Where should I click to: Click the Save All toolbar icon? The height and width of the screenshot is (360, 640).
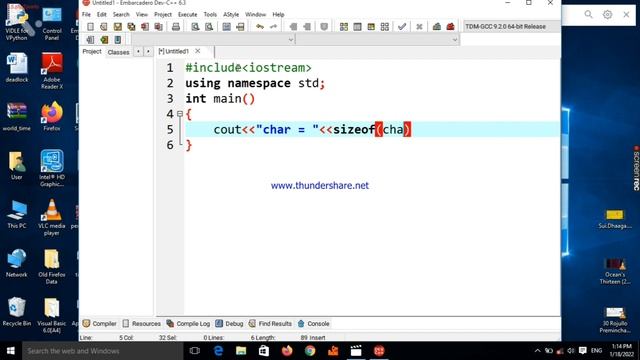coord(131,27)
